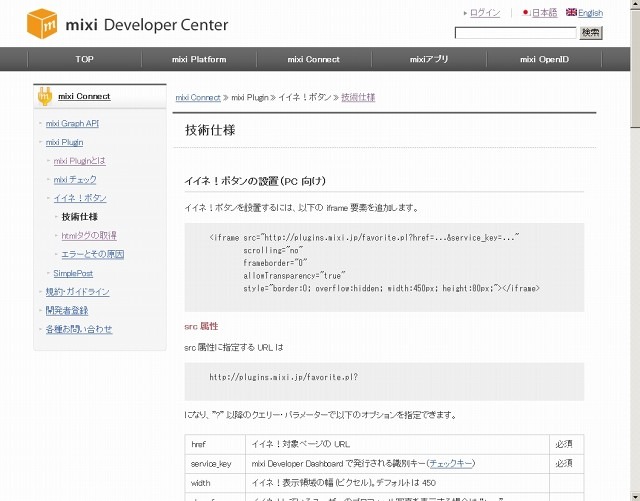Click the mixi Connect sidebar heading link
Image resolution: width=640 pixels, height=501 pixels.
(x=84, y=96)
